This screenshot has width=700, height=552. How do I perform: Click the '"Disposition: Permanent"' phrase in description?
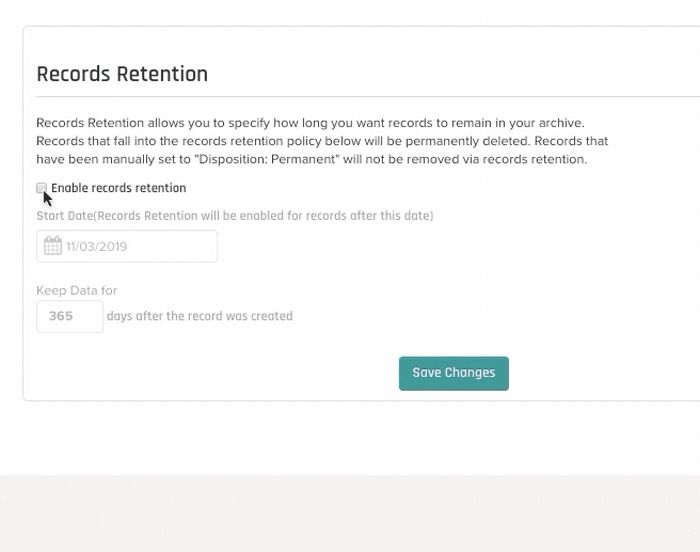(x=267, y=159)
